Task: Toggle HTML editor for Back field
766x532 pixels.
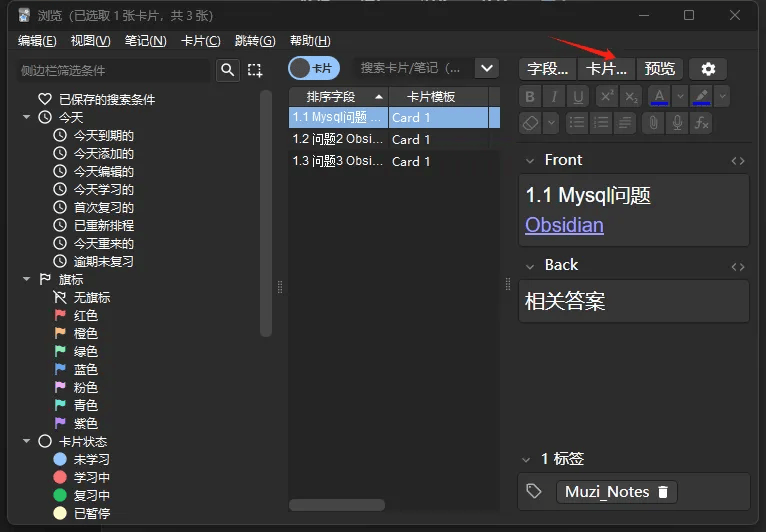Action: click(x=738, y=267)
